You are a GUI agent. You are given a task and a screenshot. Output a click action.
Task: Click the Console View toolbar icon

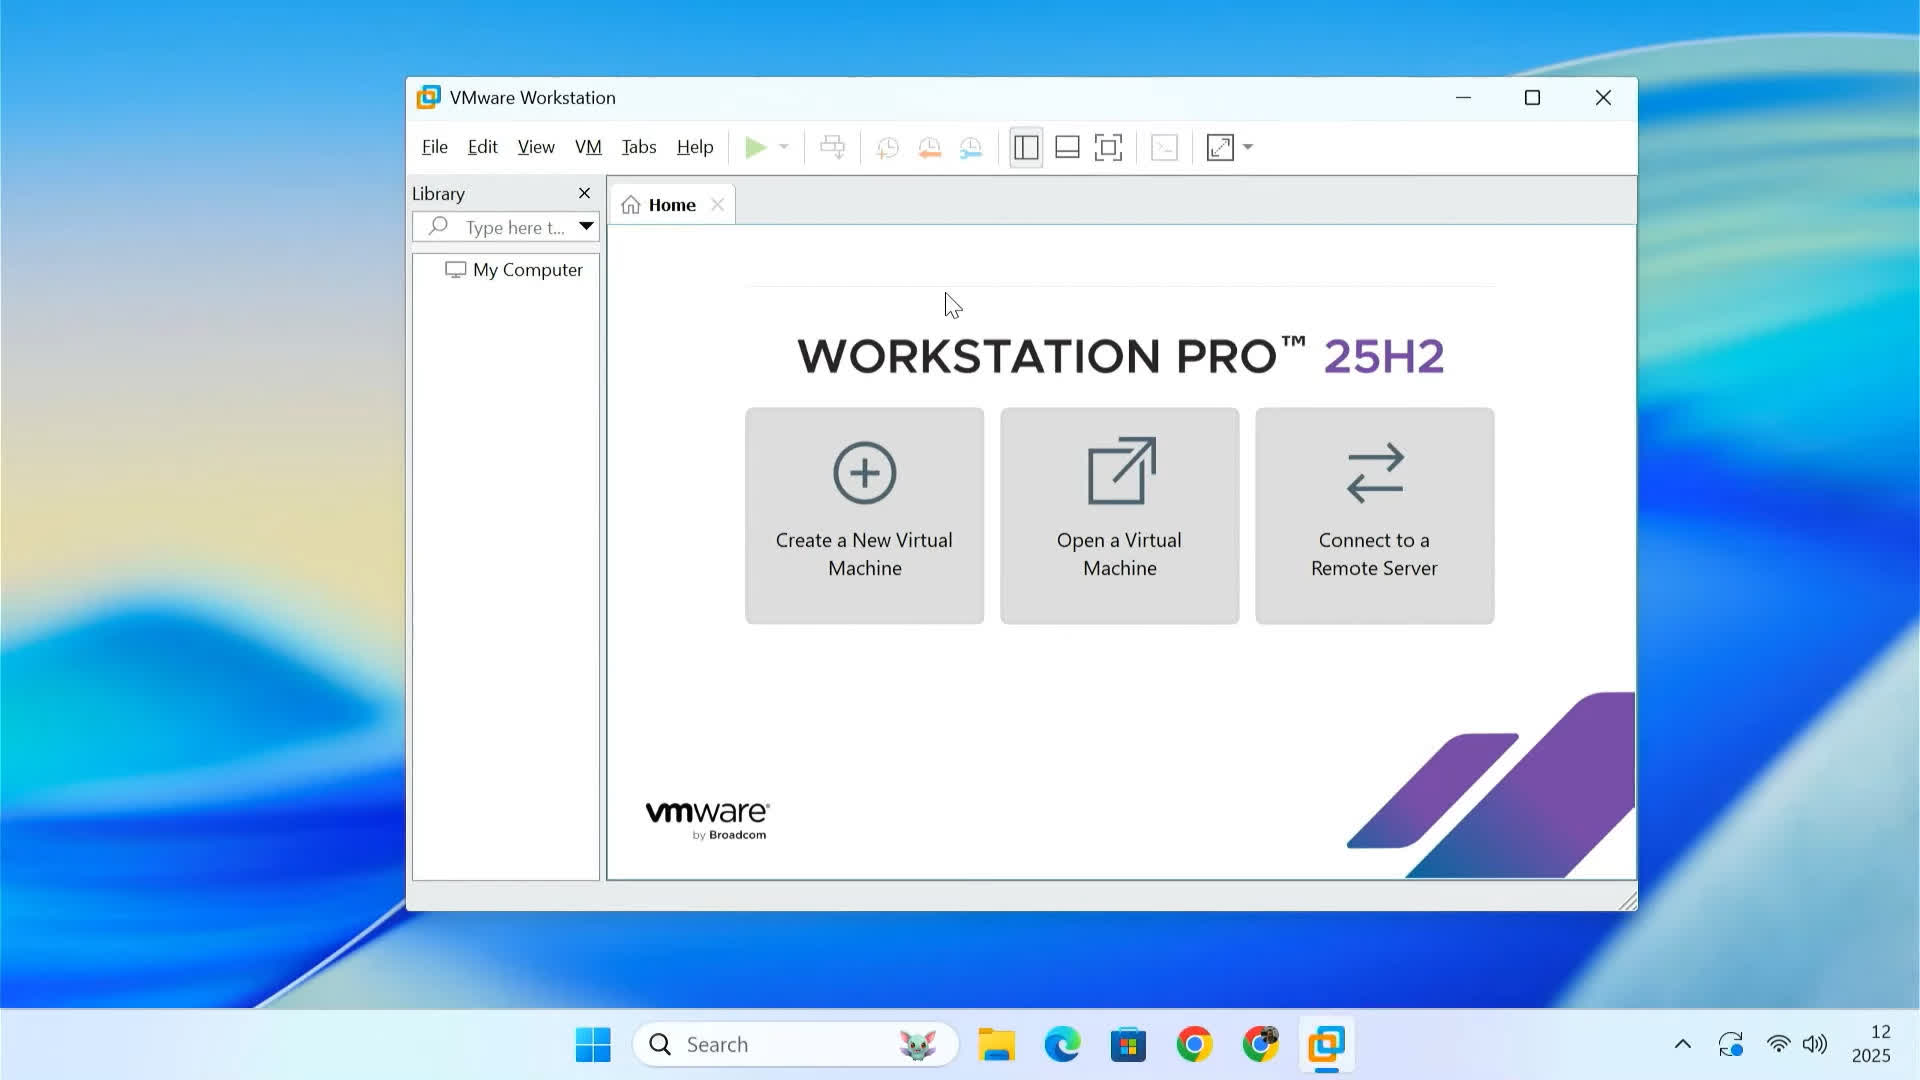(x=1164, y=148)
